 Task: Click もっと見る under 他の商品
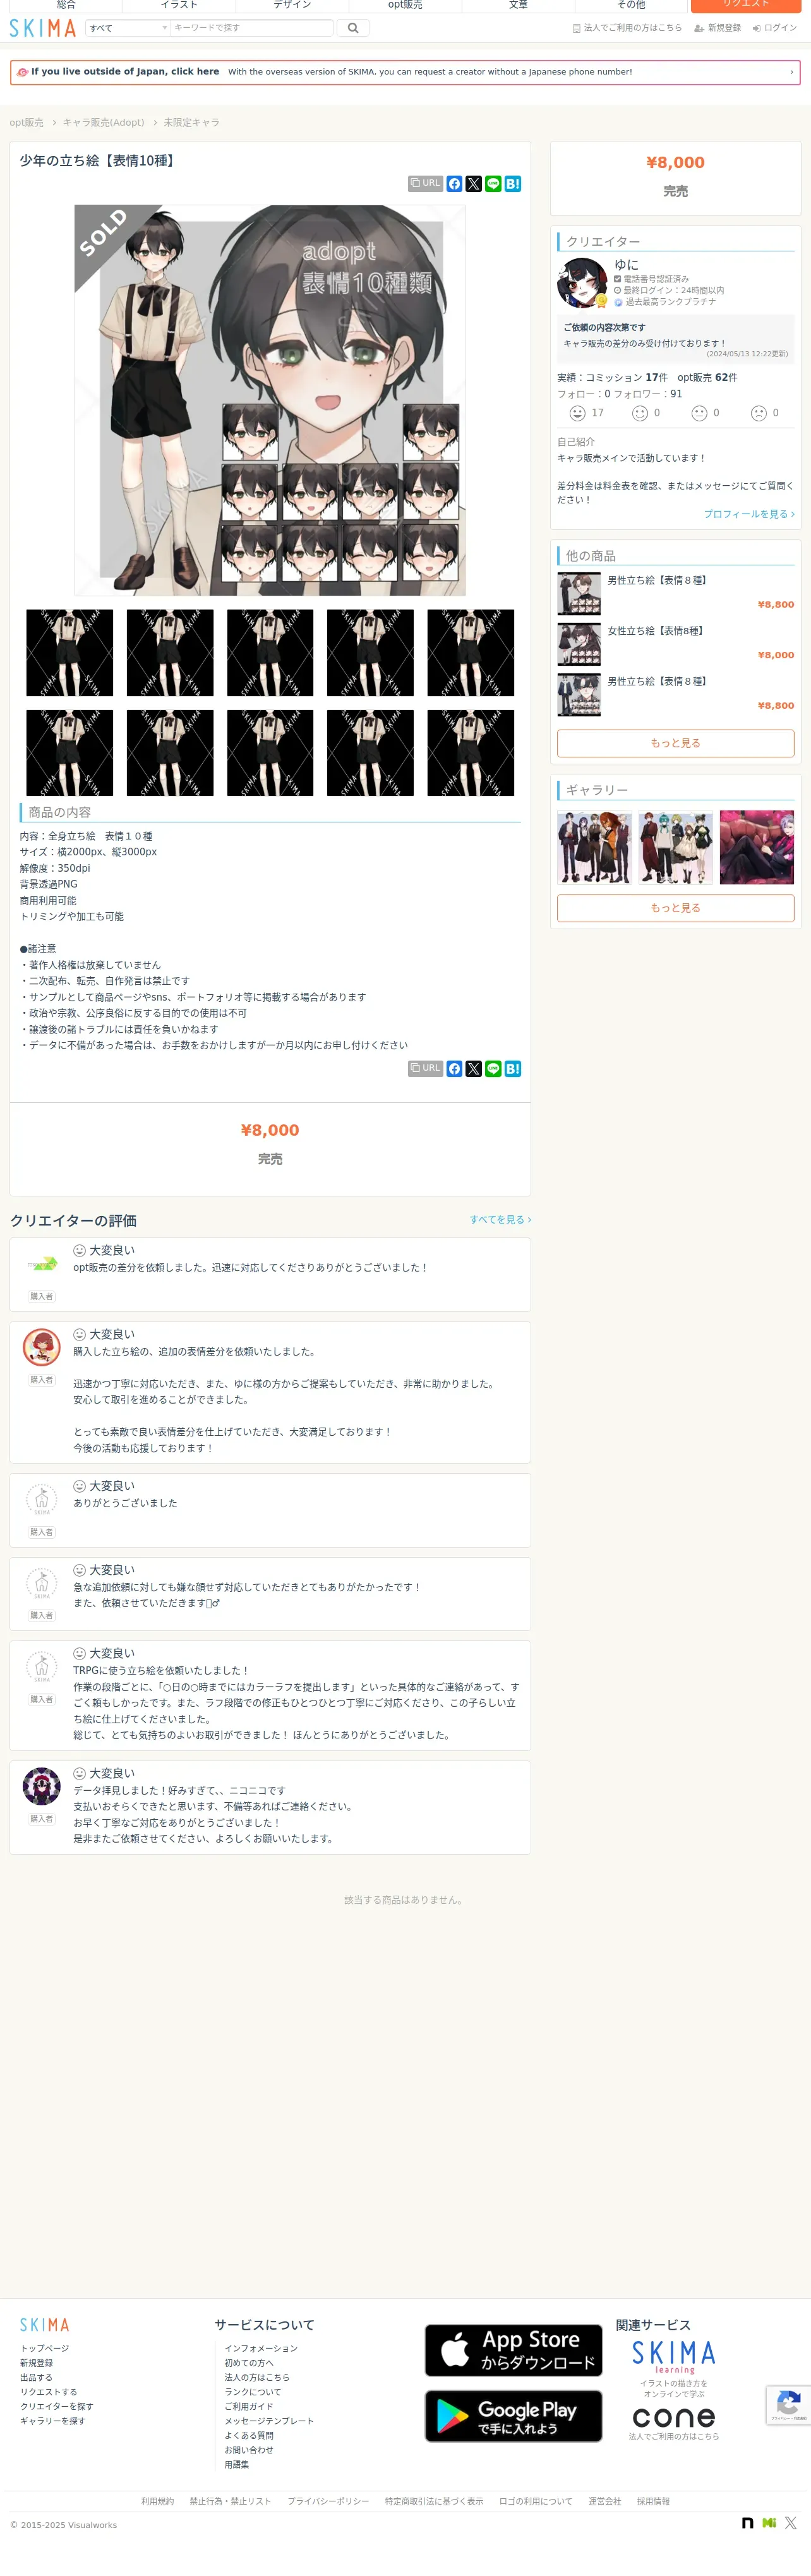pyautogui.click(x=676, y=743)
